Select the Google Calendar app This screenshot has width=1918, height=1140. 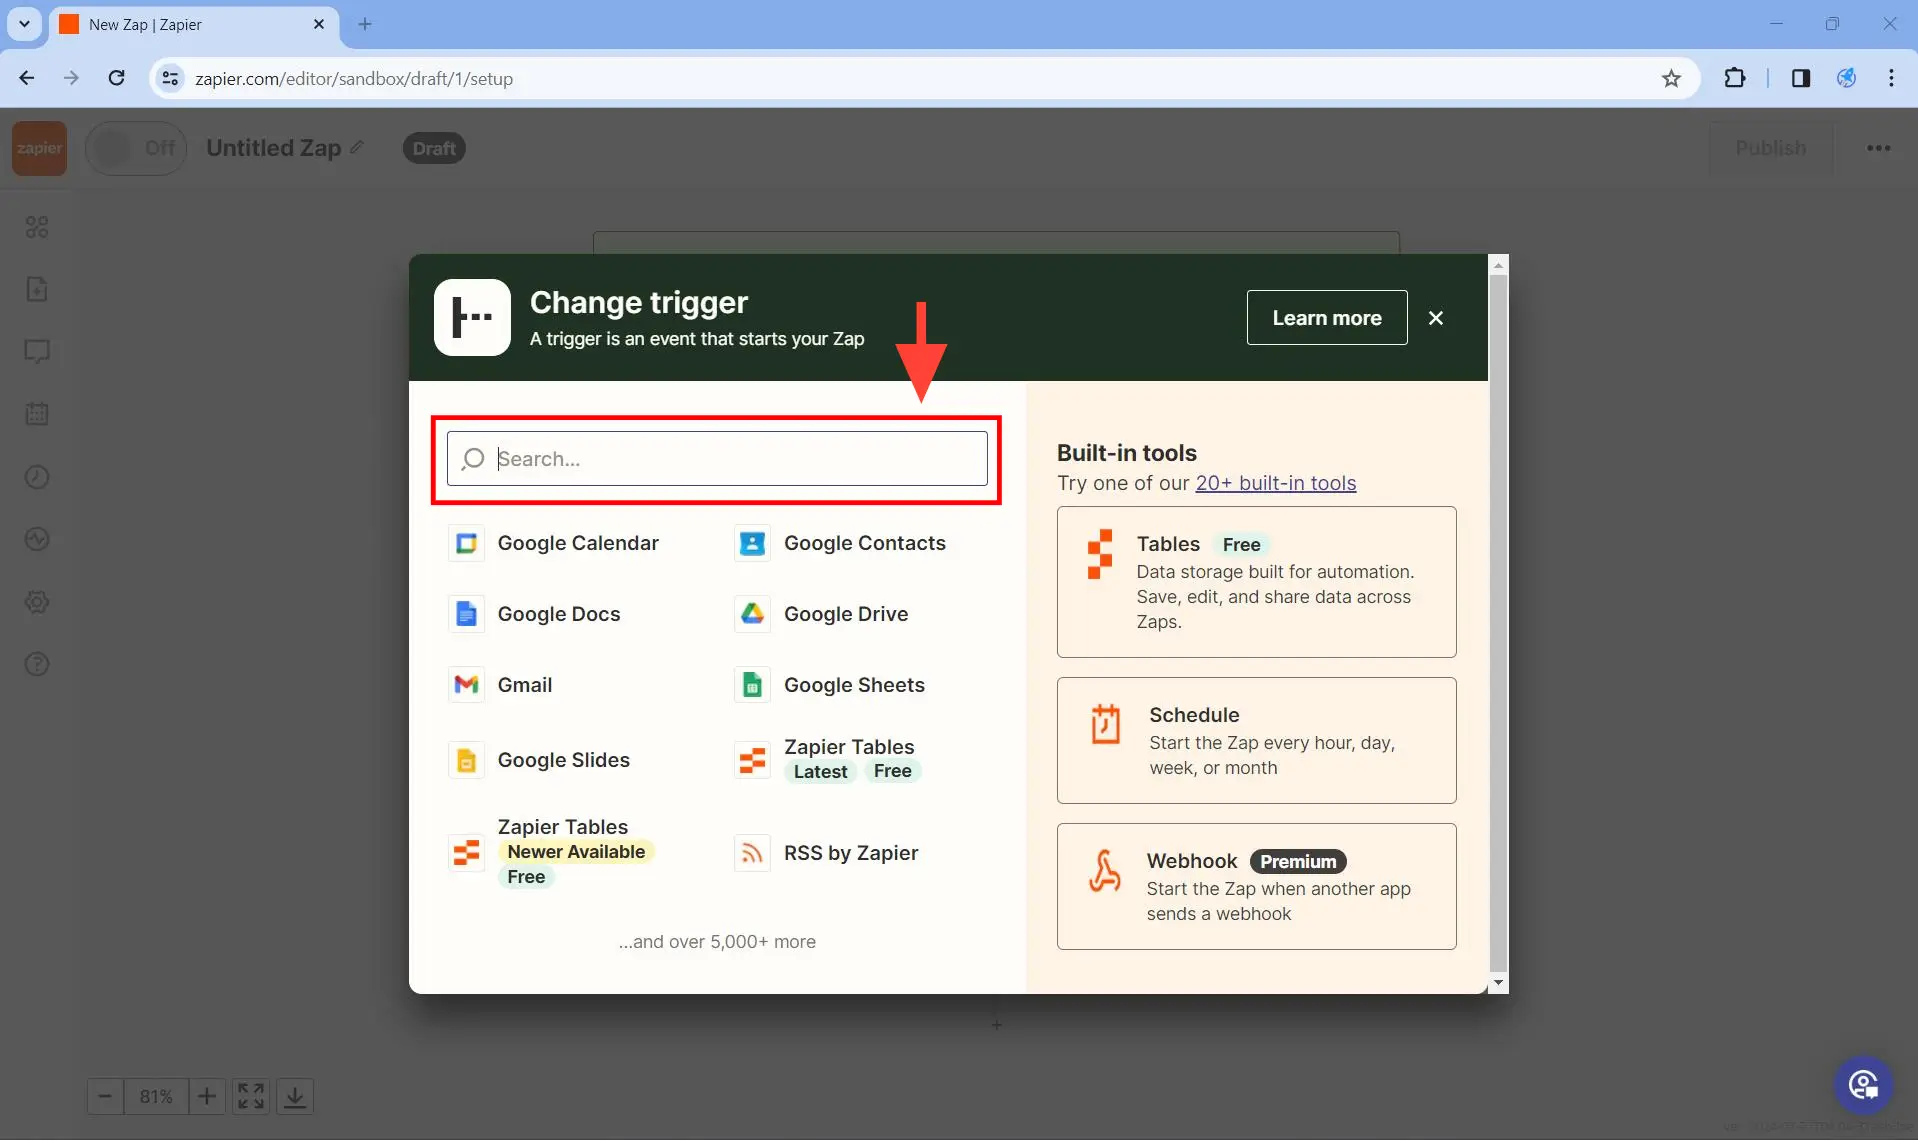point(554,543)
